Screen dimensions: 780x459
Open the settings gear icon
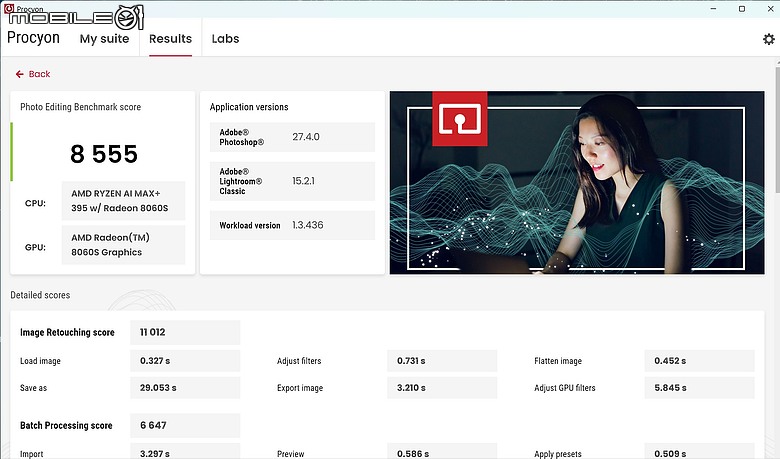(769, 39)
